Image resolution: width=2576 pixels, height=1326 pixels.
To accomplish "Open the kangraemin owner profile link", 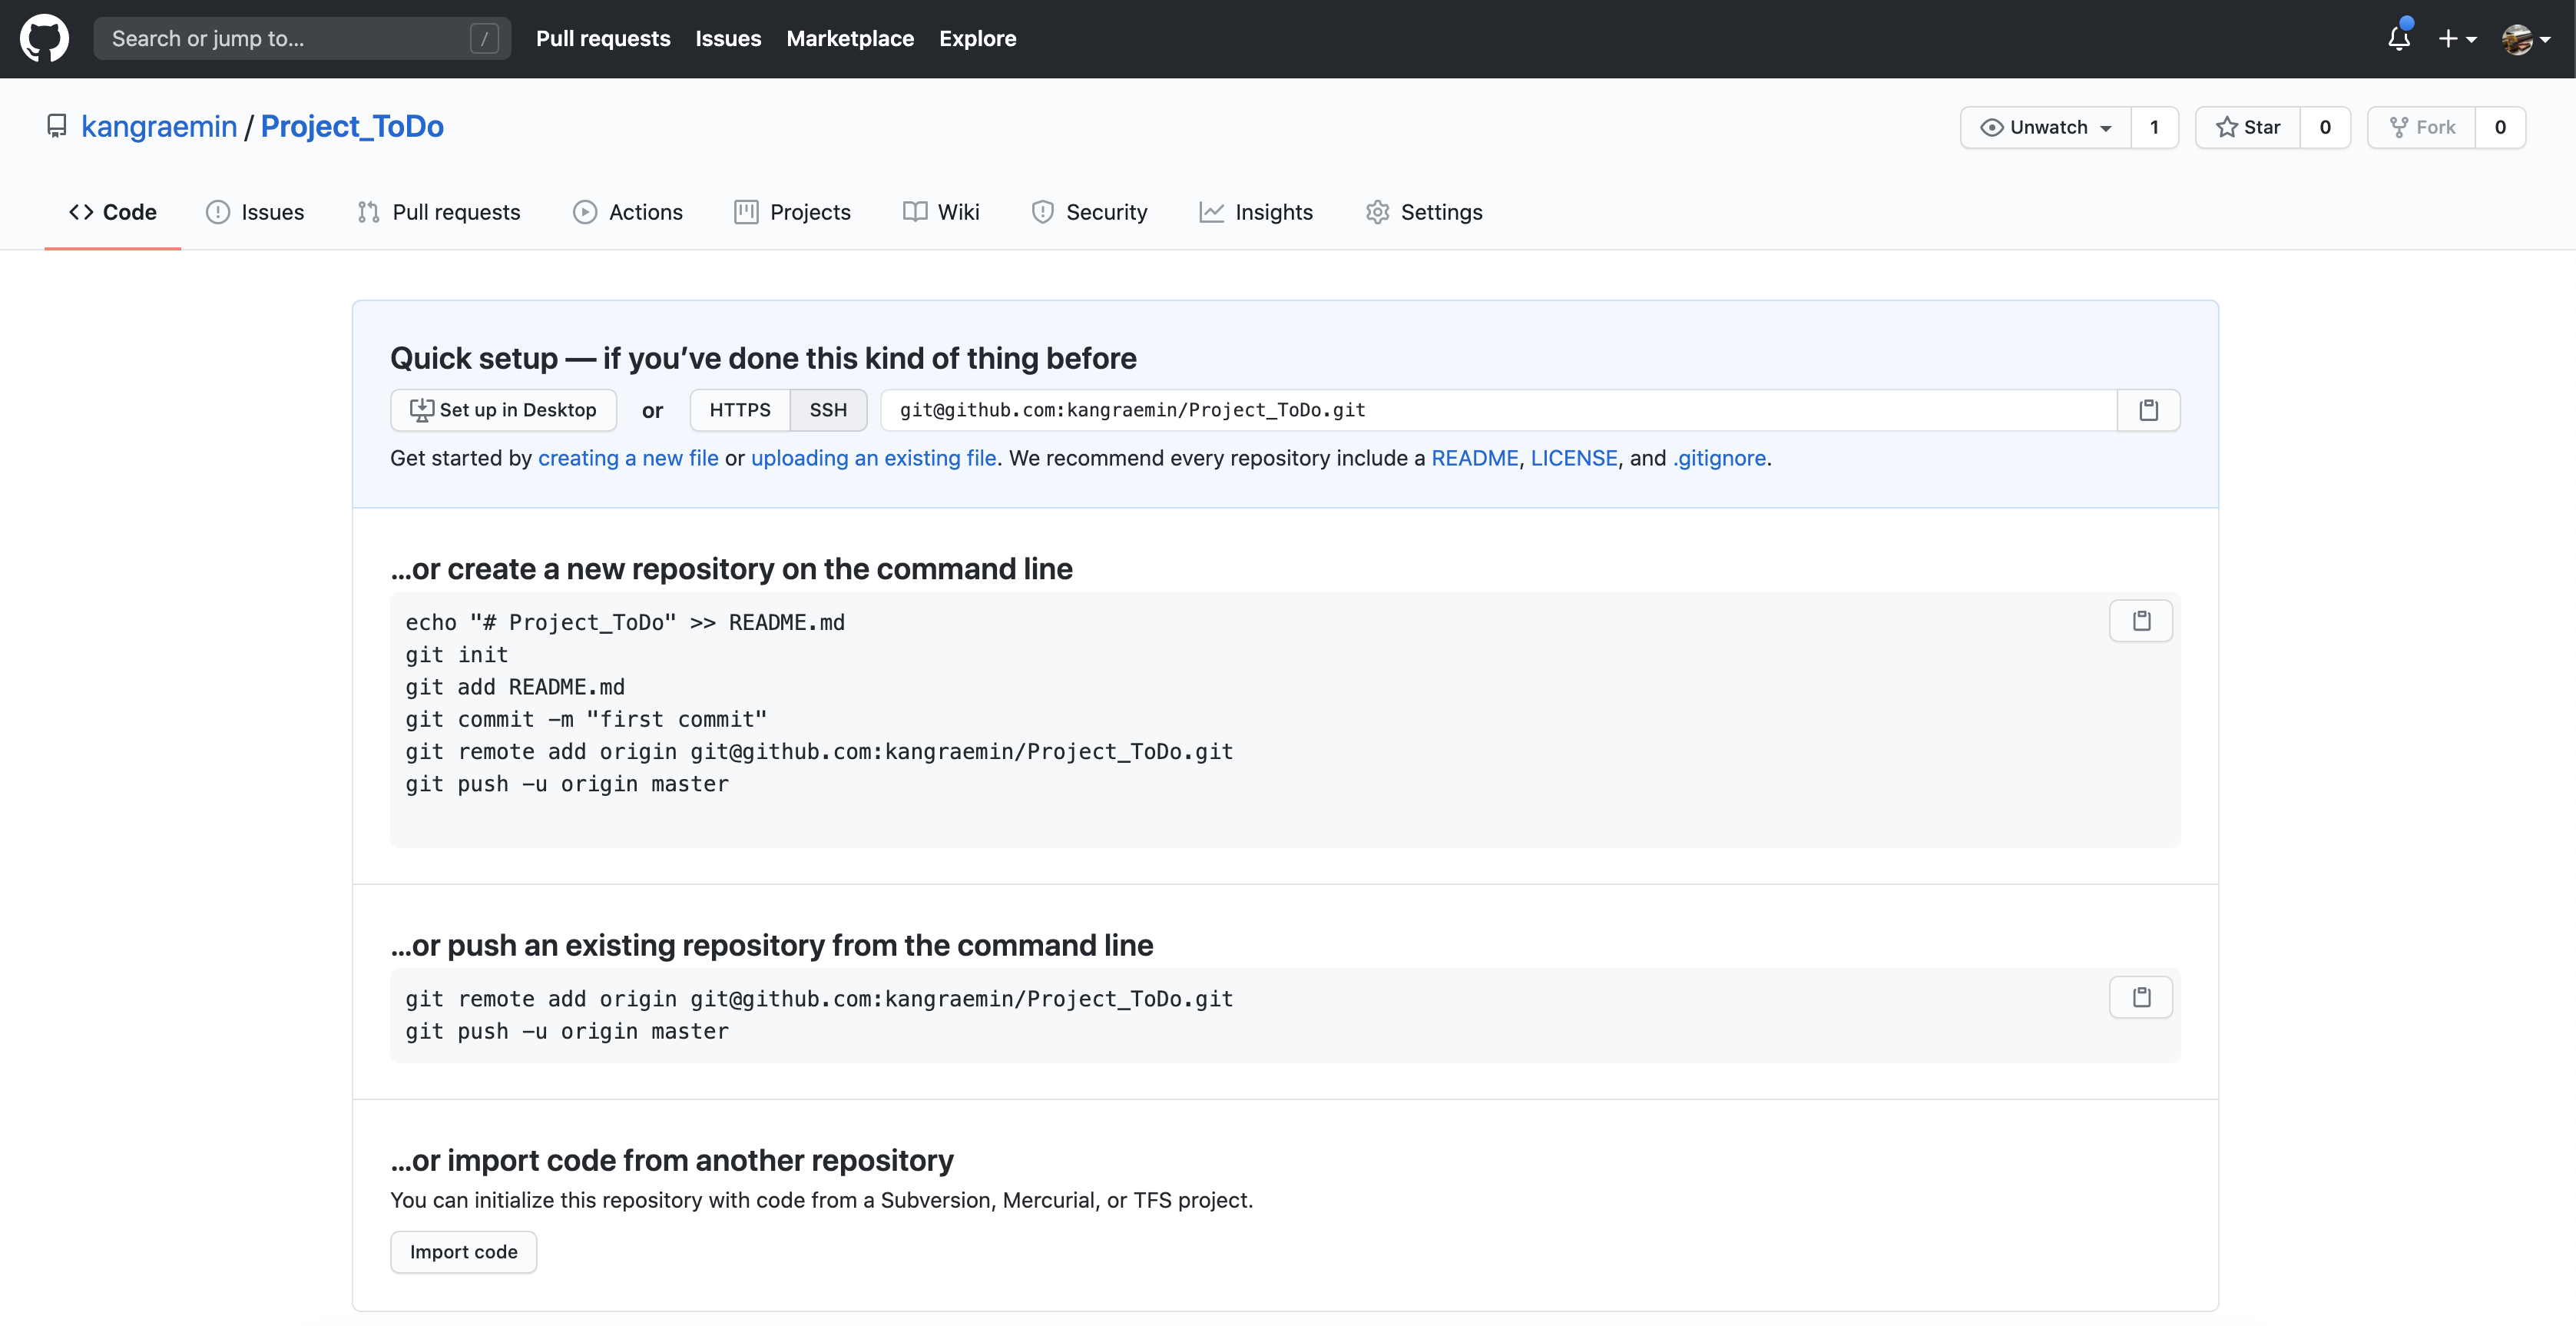I will (x=159, y=126).
